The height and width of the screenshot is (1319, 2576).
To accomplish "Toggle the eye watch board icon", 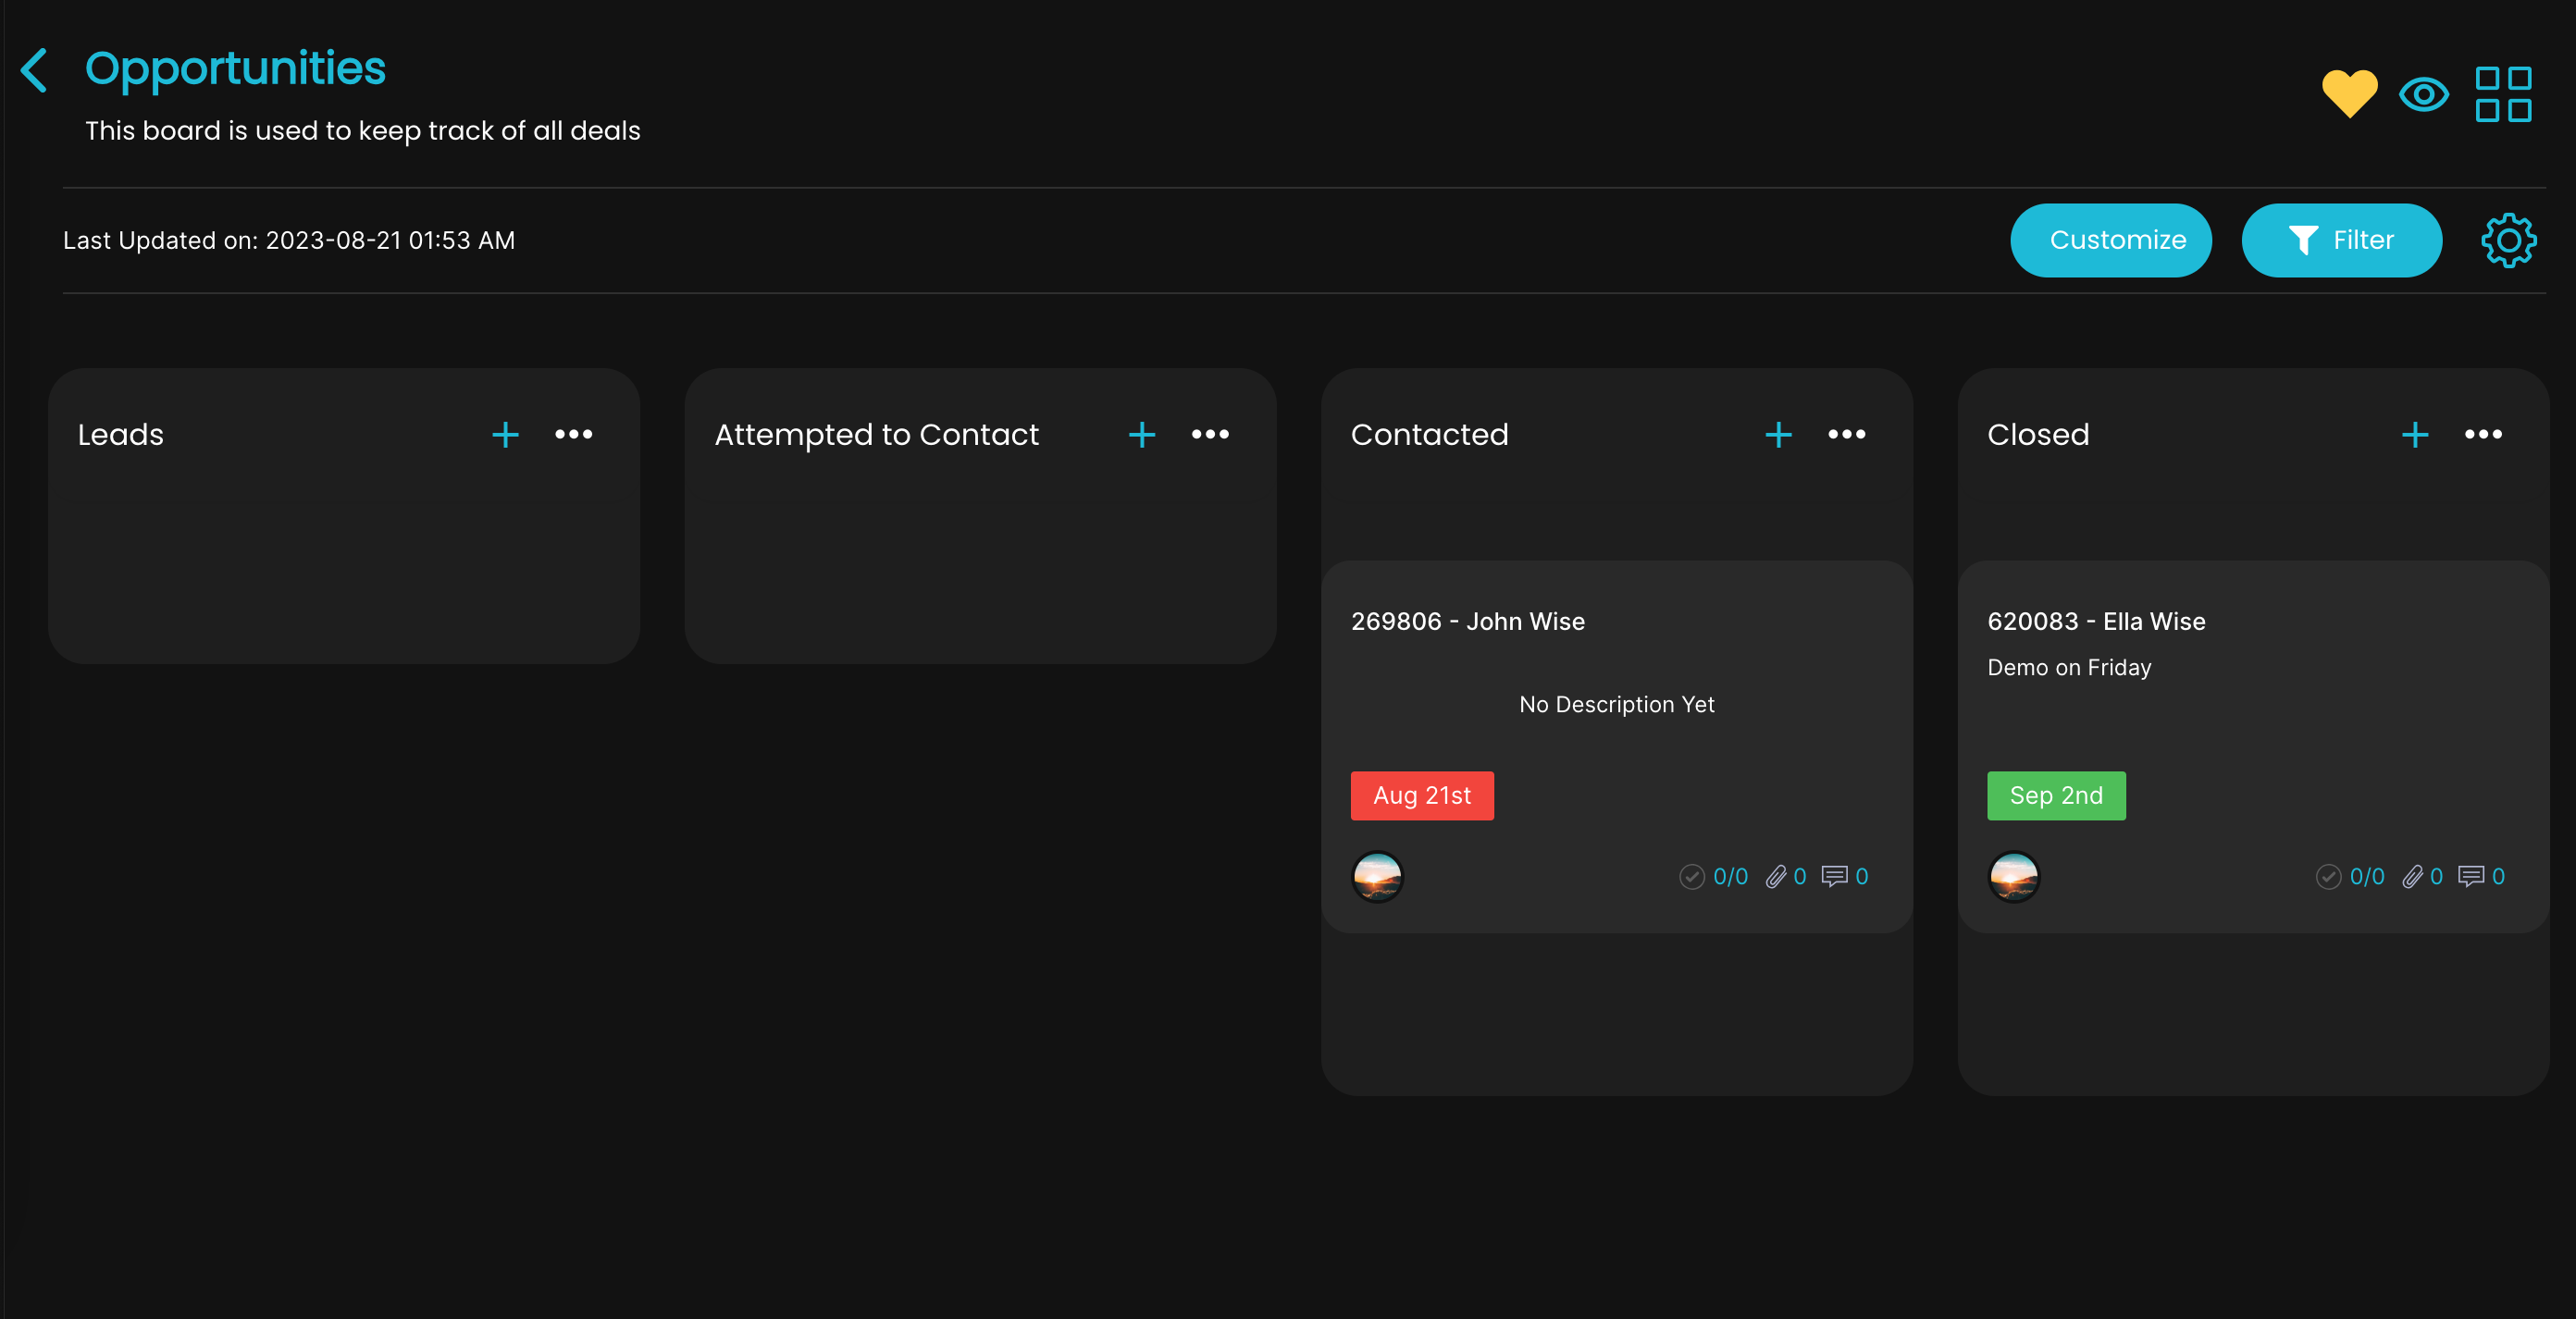I will point(2423,95).
